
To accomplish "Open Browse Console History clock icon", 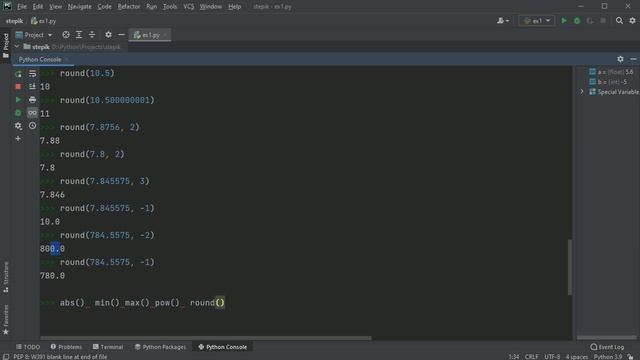I will tap(32, 126).
